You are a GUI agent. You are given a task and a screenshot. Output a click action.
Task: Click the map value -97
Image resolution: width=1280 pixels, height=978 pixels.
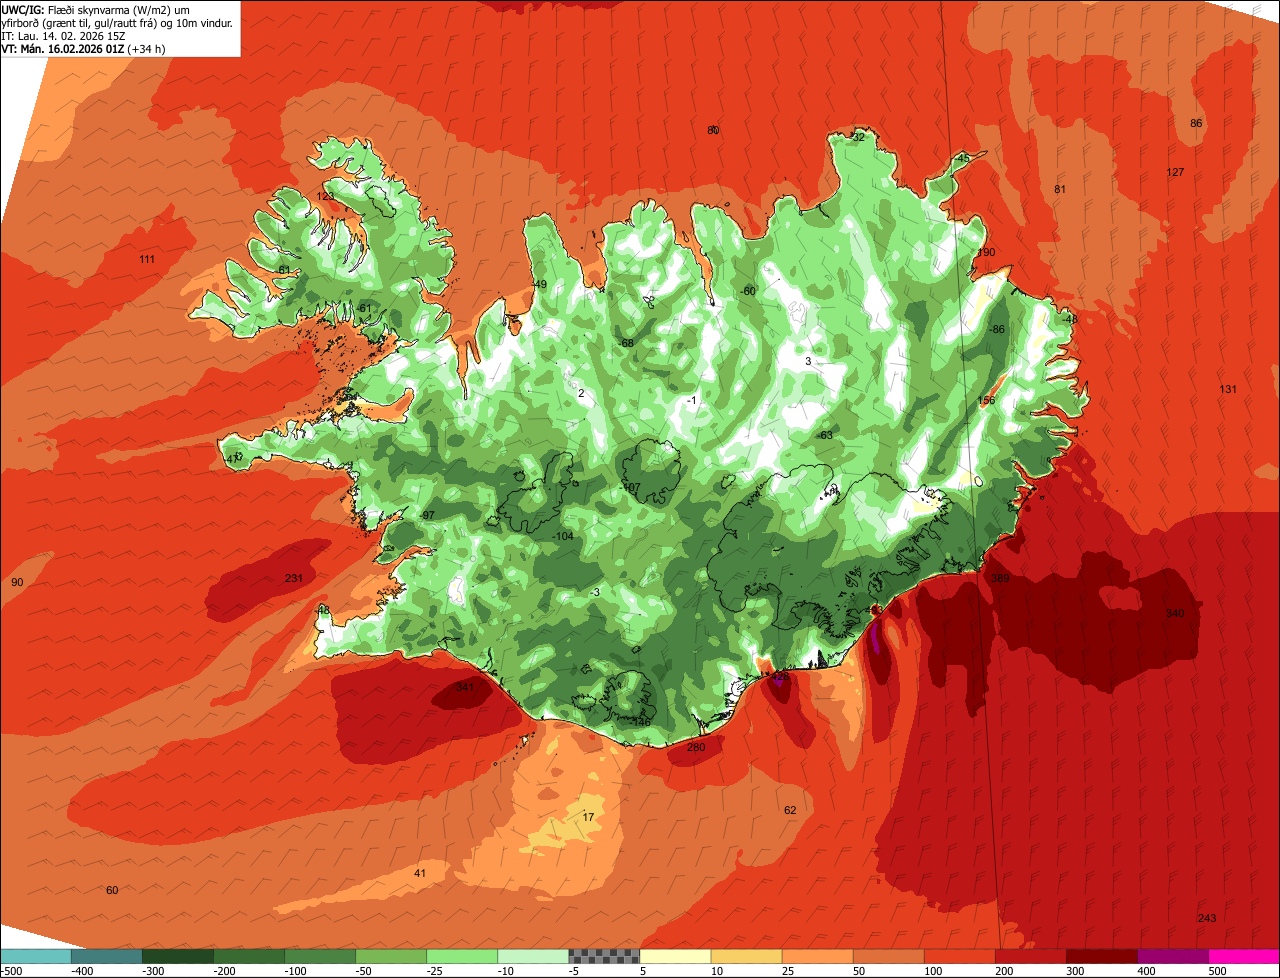427,515
